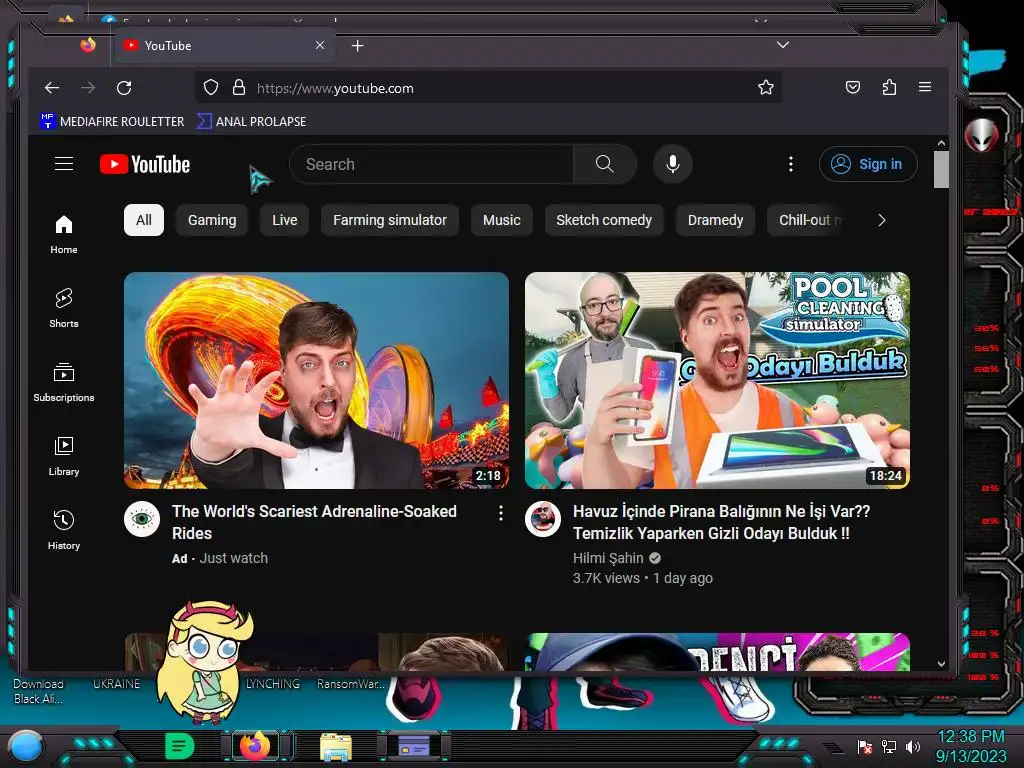Click the search magnifier button
The width and height of the screenshot is (1024, 768).
[605, 164]
